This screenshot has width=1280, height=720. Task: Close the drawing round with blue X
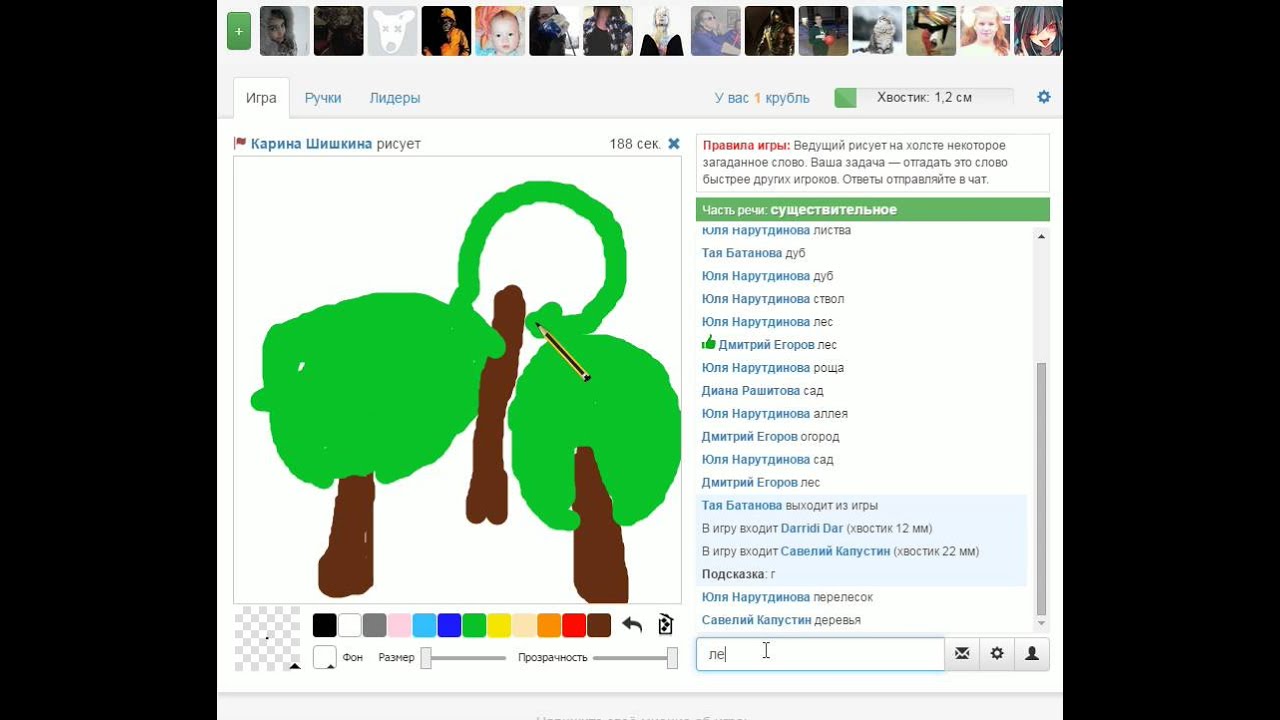click(674, 144)
